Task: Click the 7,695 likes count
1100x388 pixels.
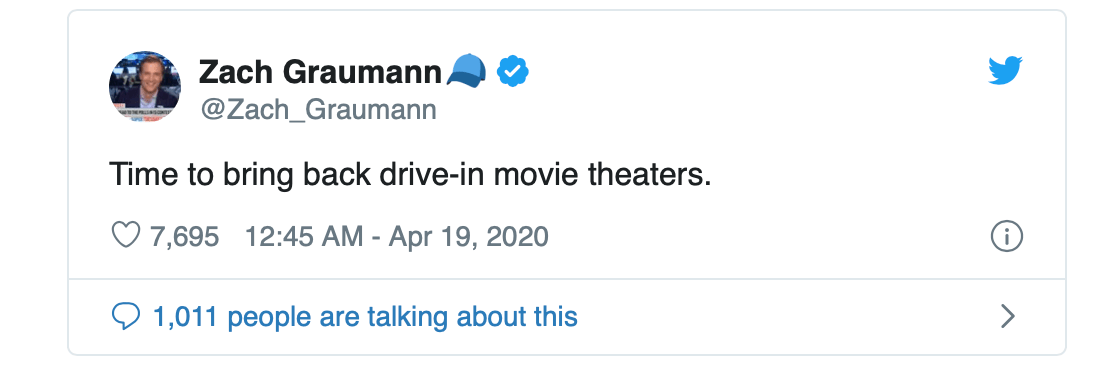Action: pyautogui.click(x=185, y=237)
